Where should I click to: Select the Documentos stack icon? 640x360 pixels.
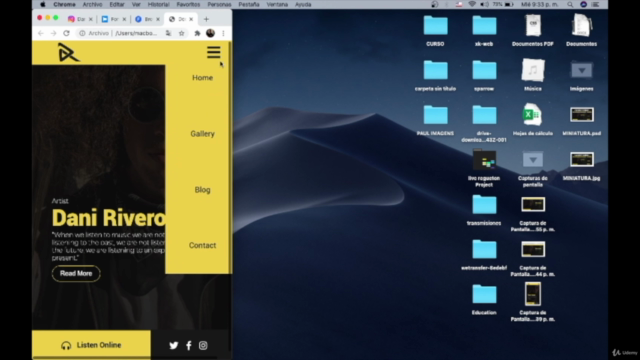tap(582, 26)
